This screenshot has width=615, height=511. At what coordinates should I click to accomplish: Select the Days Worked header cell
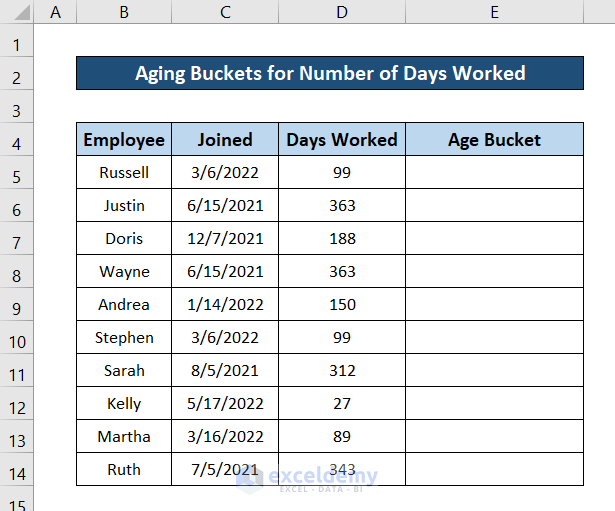click(x=342, y=140)
